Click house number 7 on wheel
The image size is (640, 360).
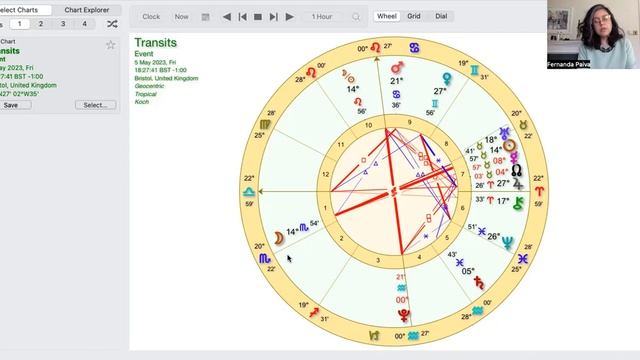point(463,174)
